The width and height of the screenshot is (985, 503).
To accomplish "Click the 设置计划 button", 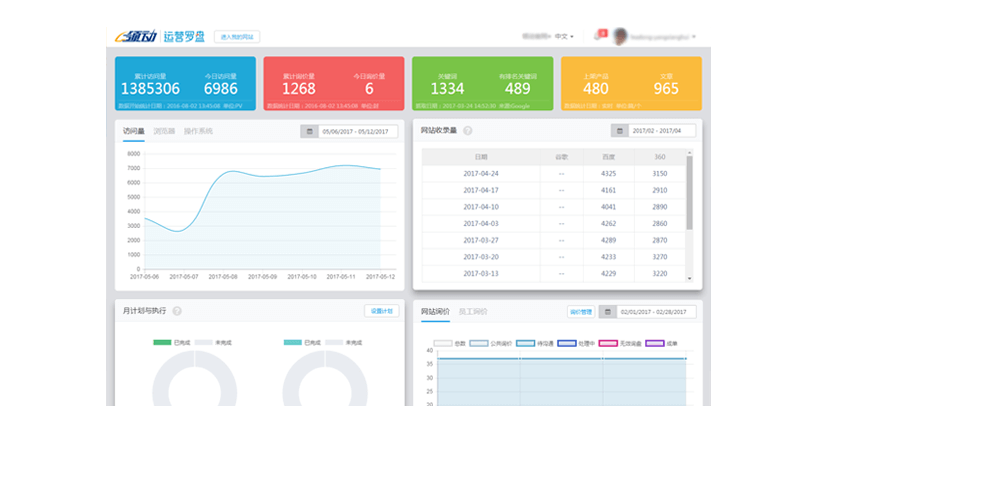I will click(x=381, y=311).
